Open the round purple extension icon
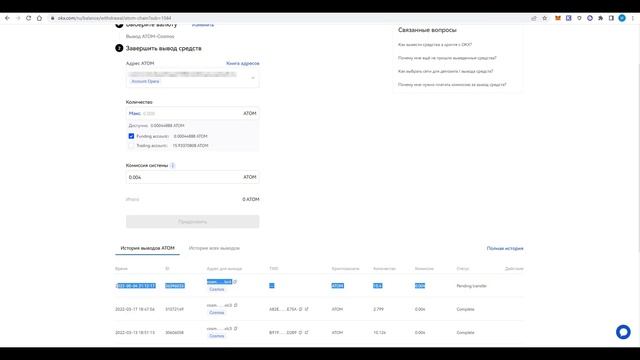Screen dimensions: 640x360 pyautogui.click(x=590, y=18)
